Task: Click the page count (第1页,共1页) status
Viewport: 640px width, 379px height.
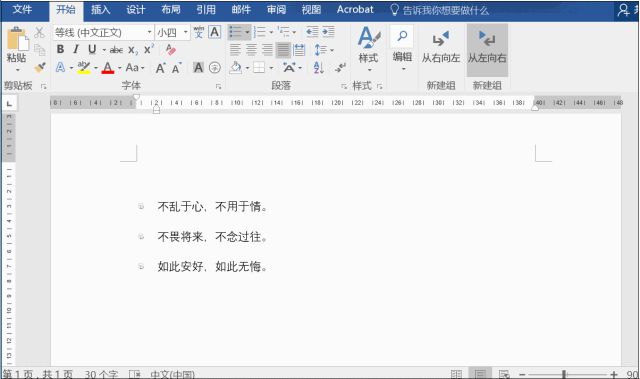Action: point(38,374)
